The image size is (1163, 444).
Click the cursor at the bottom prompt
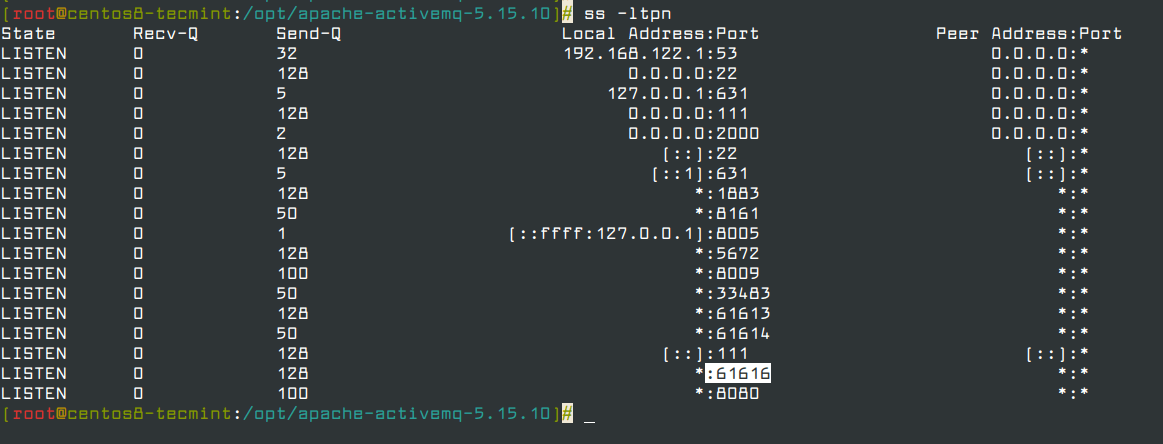(x=590, y=415)
